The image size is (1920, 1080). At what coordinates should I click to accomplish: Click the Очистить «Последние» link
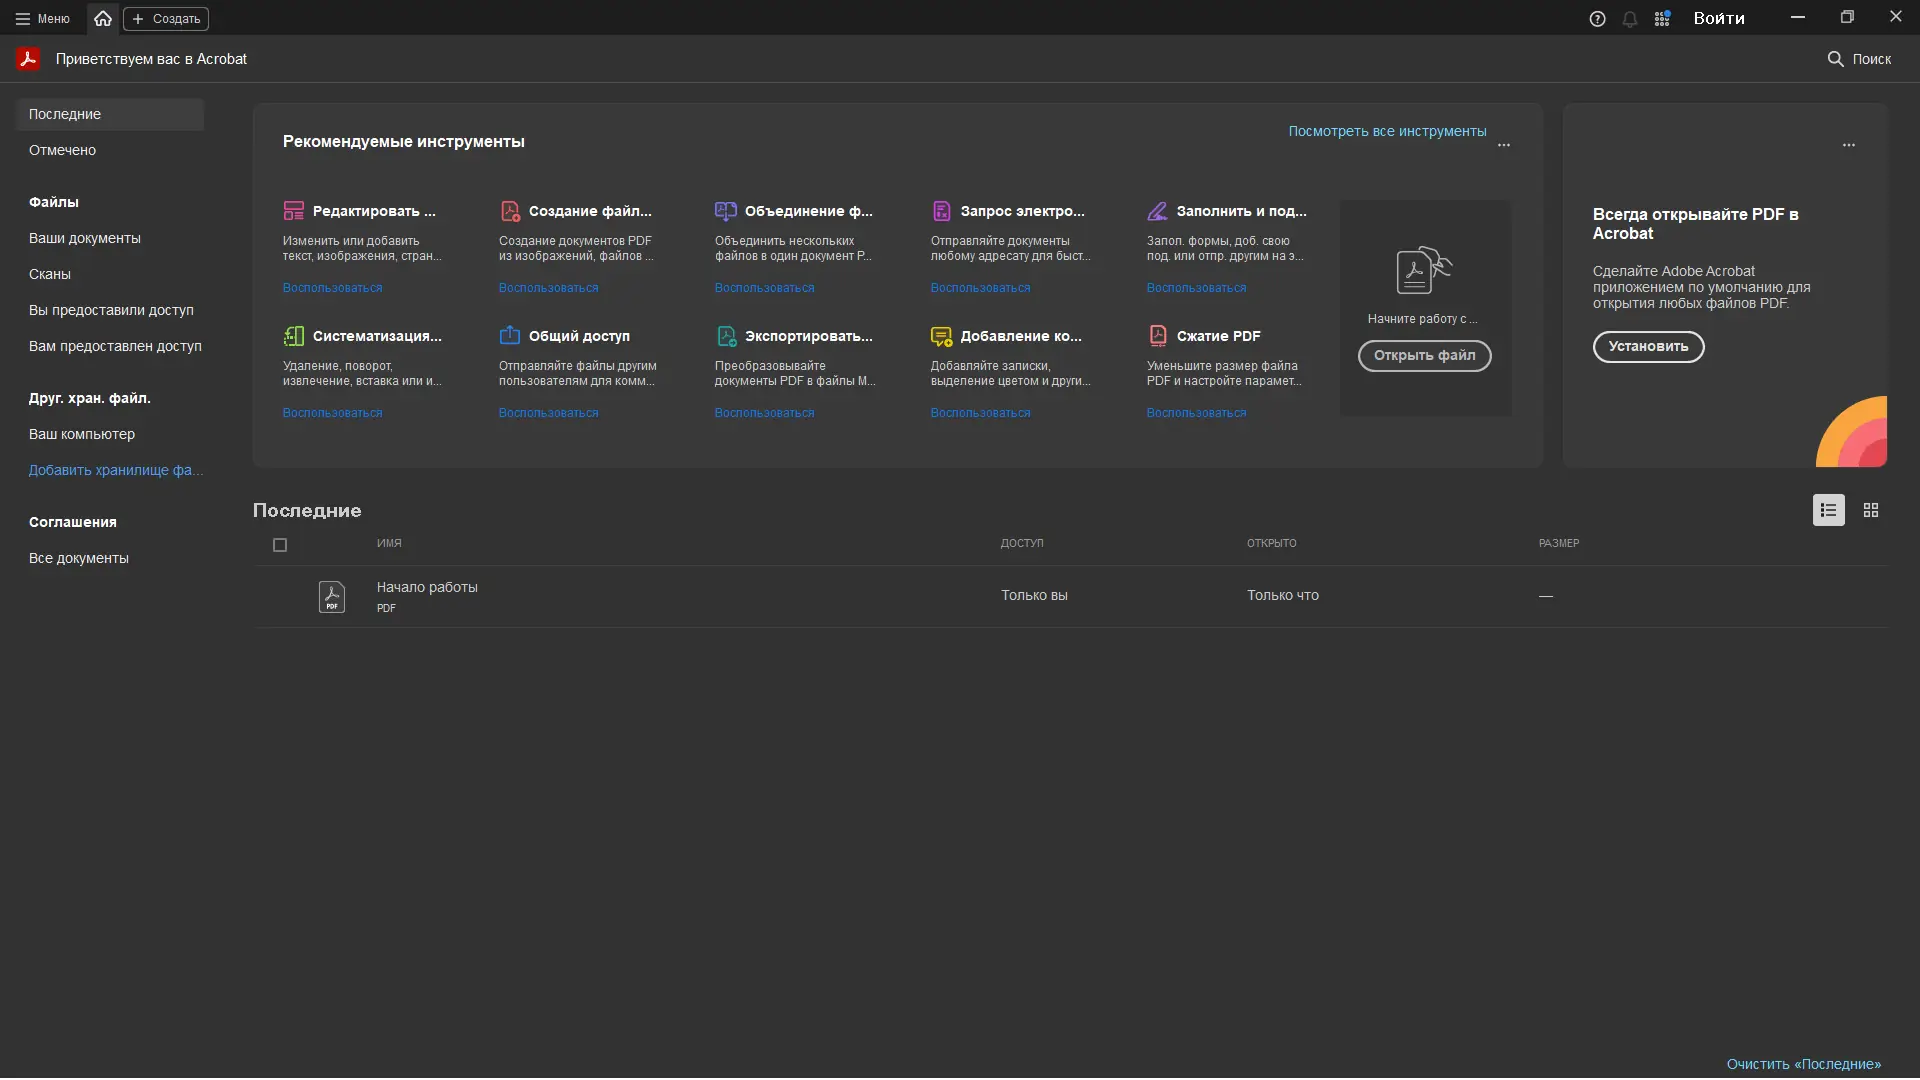(1804, 1064)
